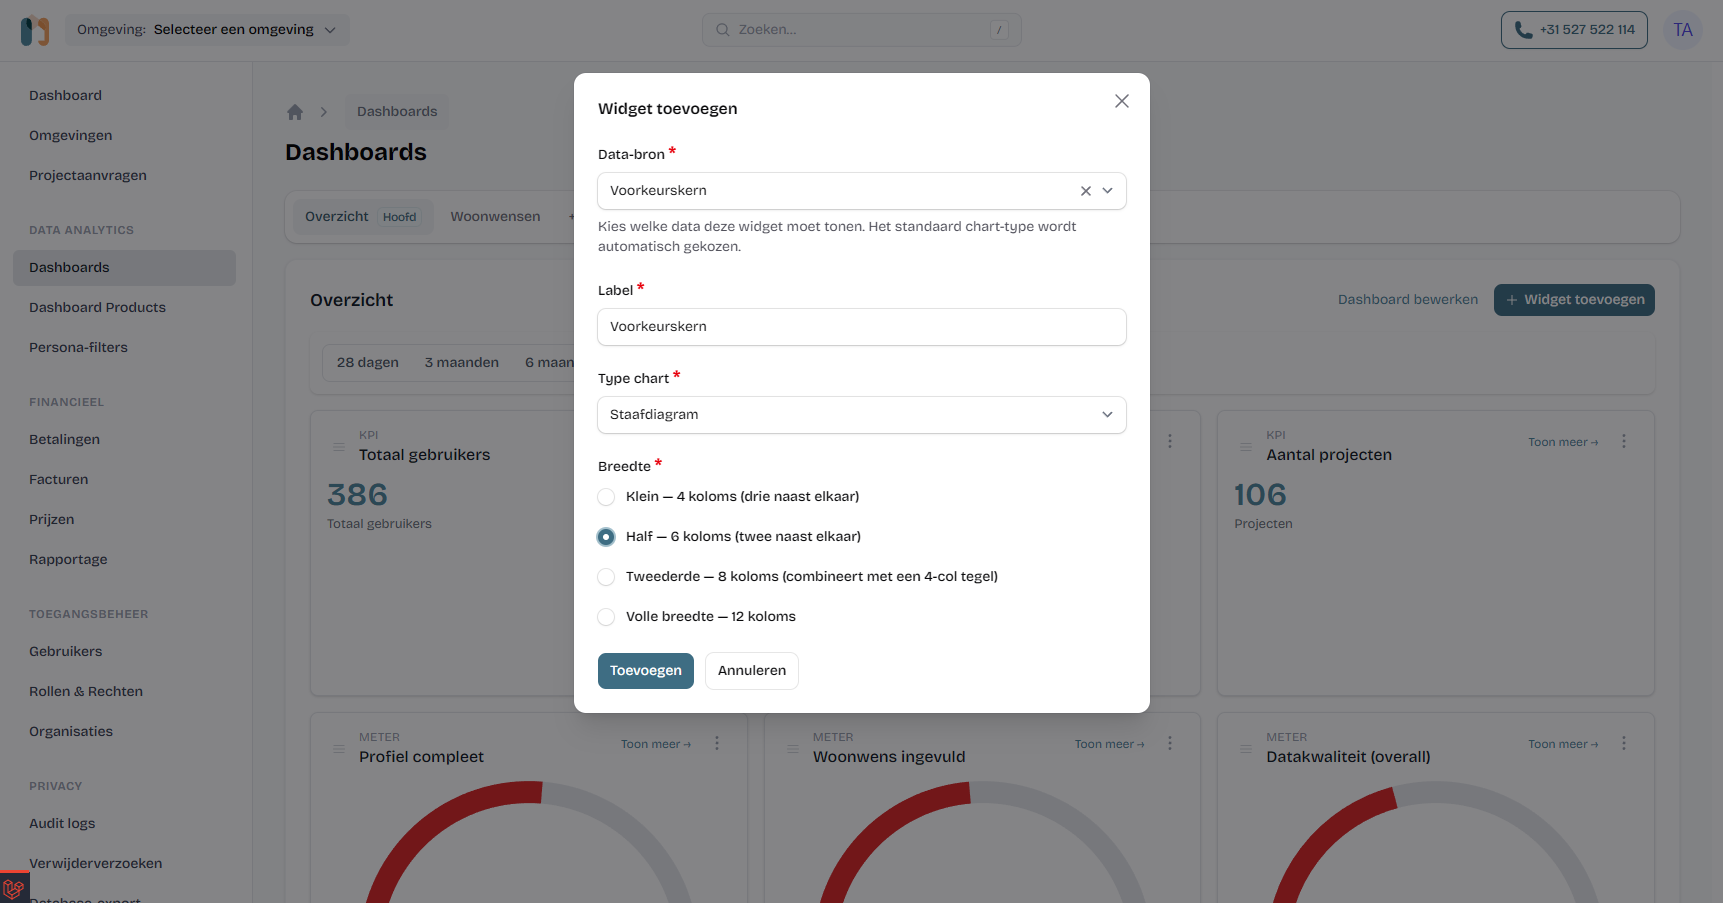This screenshot has width=1723, height=903.
Task: Open Prijzen in the sidebar
Action: pyautogui.click(x=52, y=520)
